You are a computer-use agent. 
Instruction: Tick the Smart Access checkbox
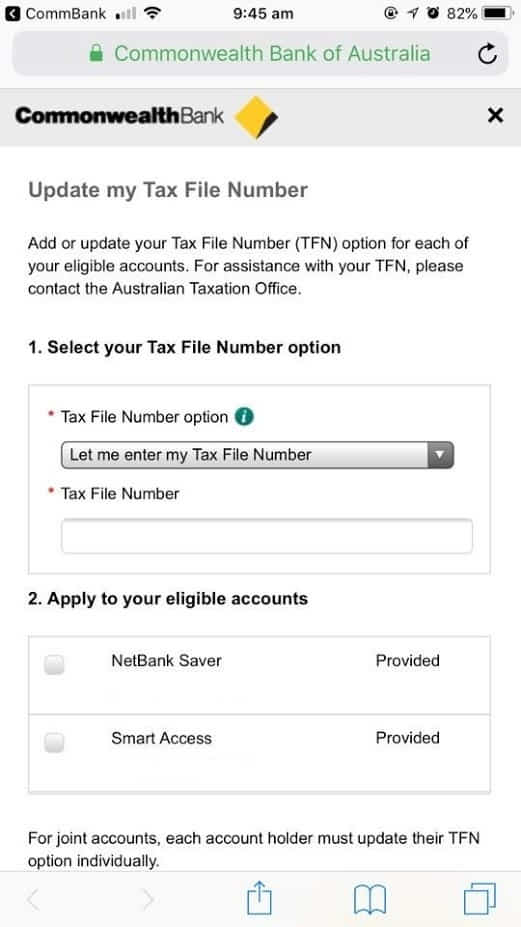[54, 742]
